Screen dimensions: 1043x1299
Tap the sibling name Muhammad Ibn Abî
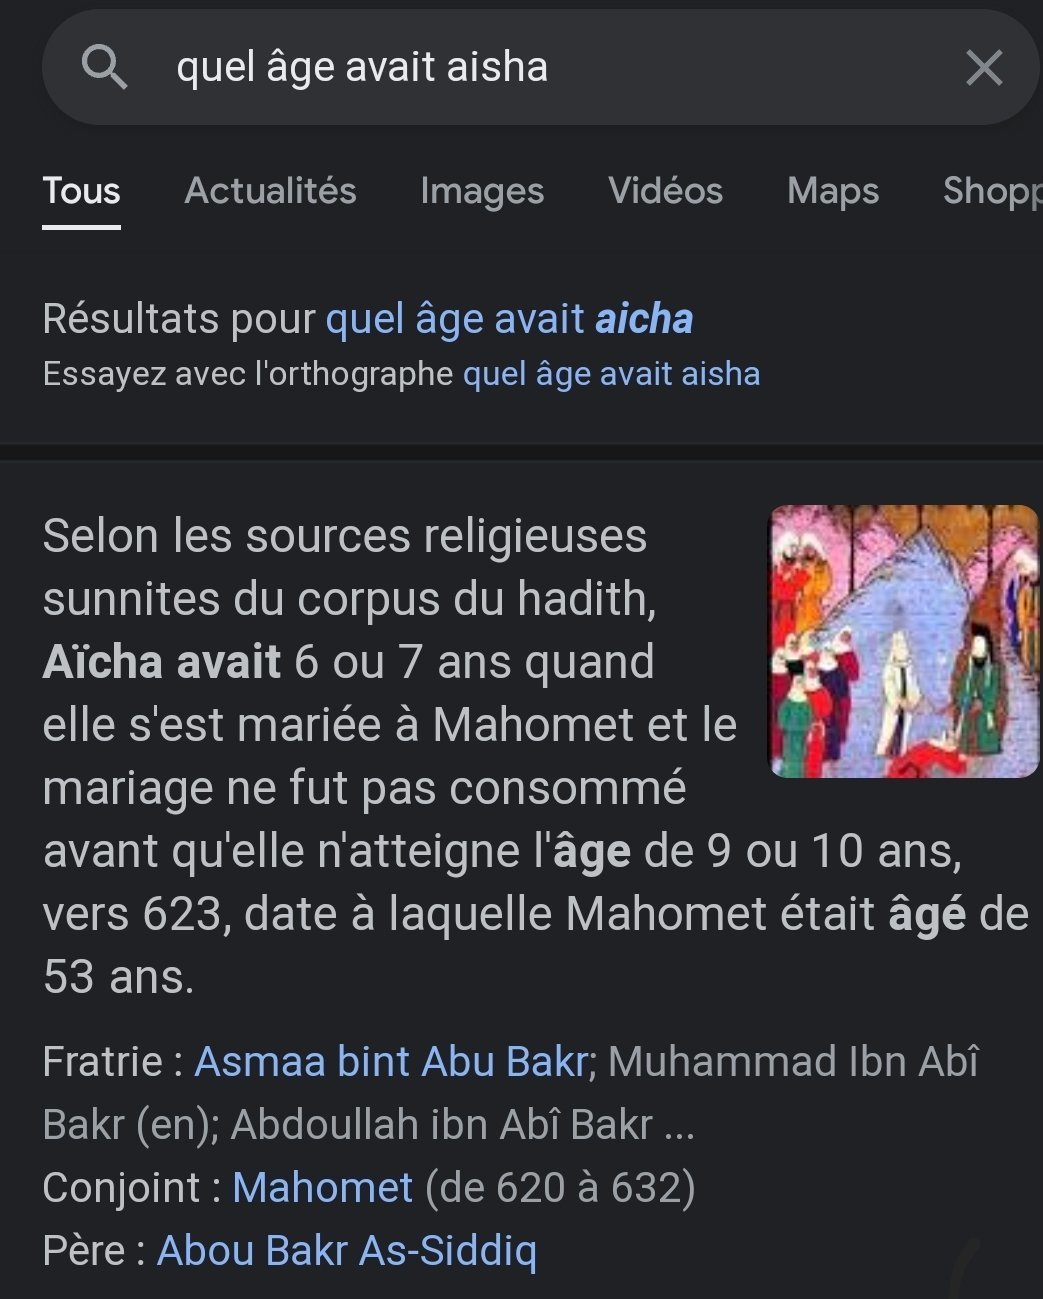[x=793, y=1062]
